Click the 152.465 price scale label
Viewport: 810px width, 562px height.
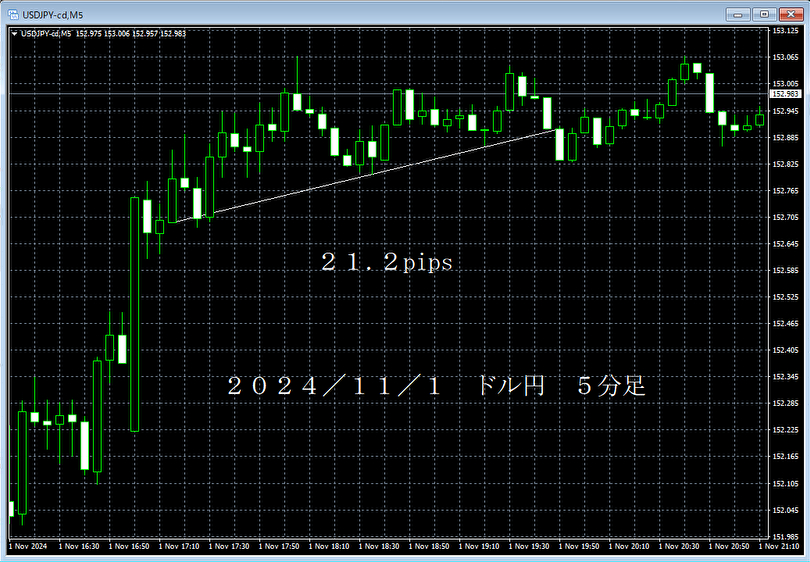785,324
